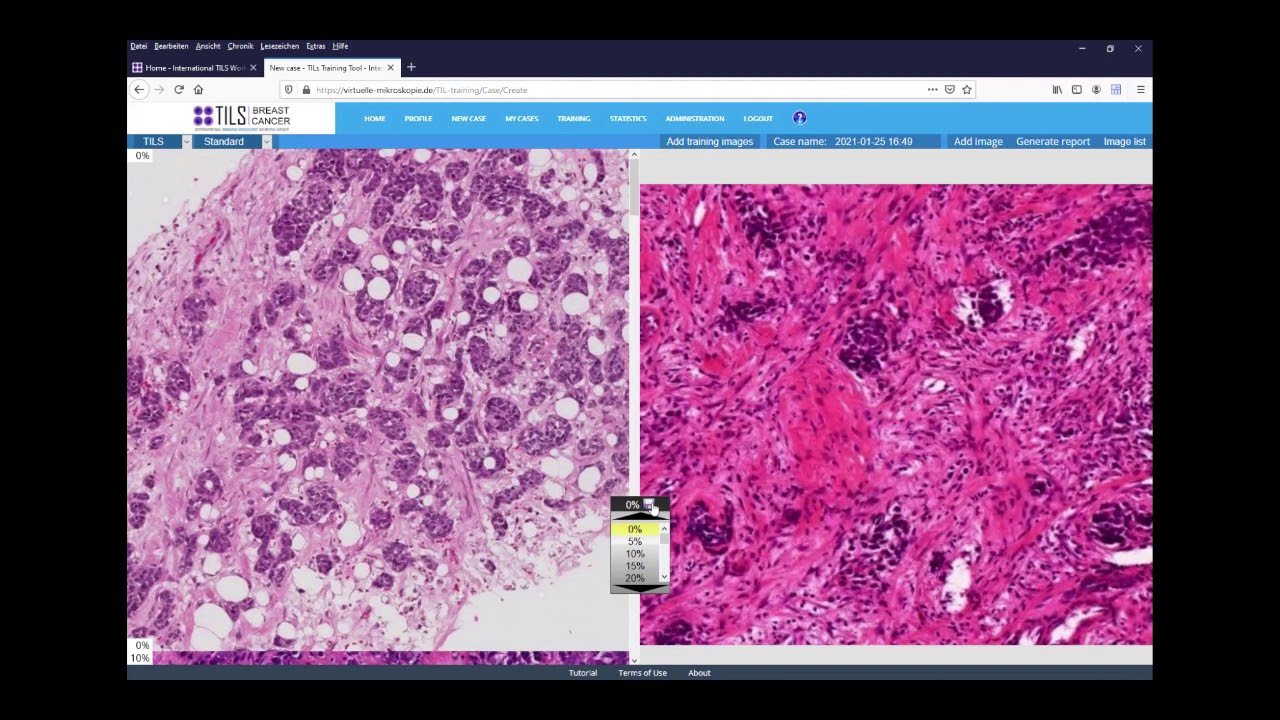This screenshot has height=720, width=1280.
Task: Click the percentage list scroll-down arrow
Action: (x=664, y=577)
